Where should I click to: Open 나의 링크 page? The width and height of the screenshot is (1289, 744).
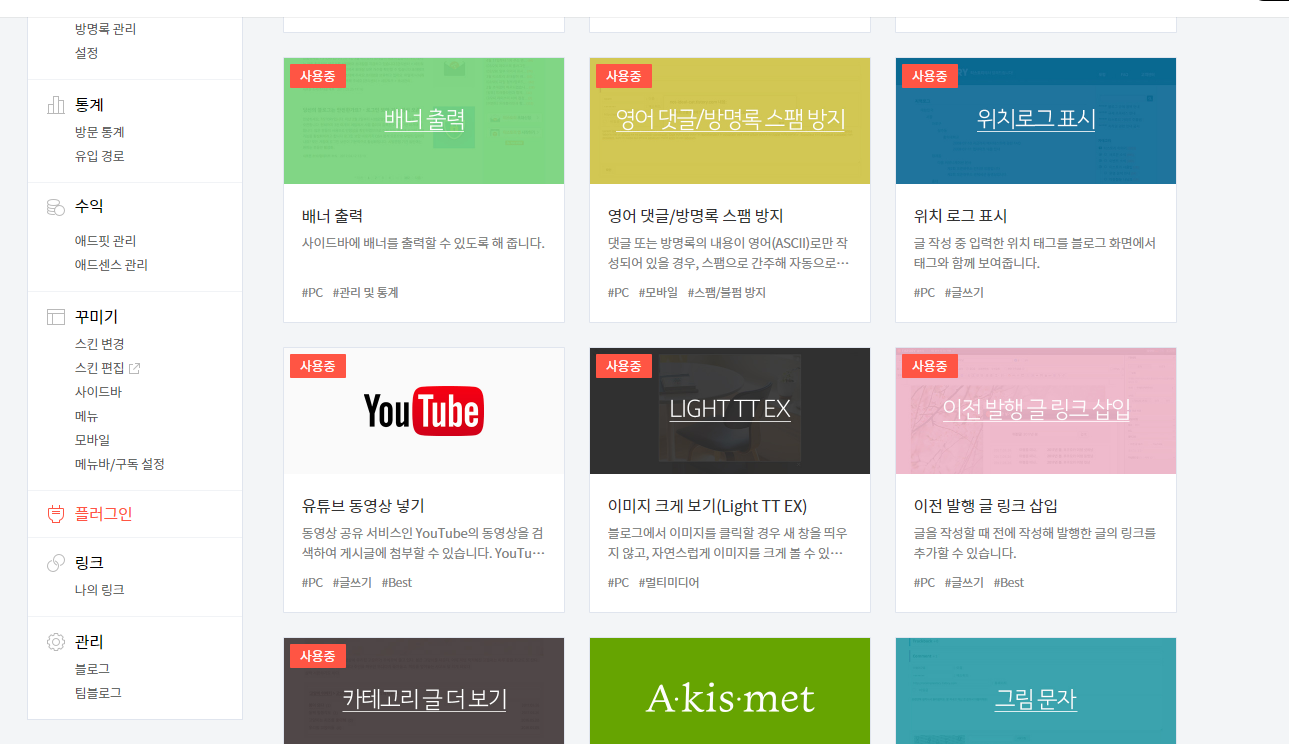click(99, 590)
